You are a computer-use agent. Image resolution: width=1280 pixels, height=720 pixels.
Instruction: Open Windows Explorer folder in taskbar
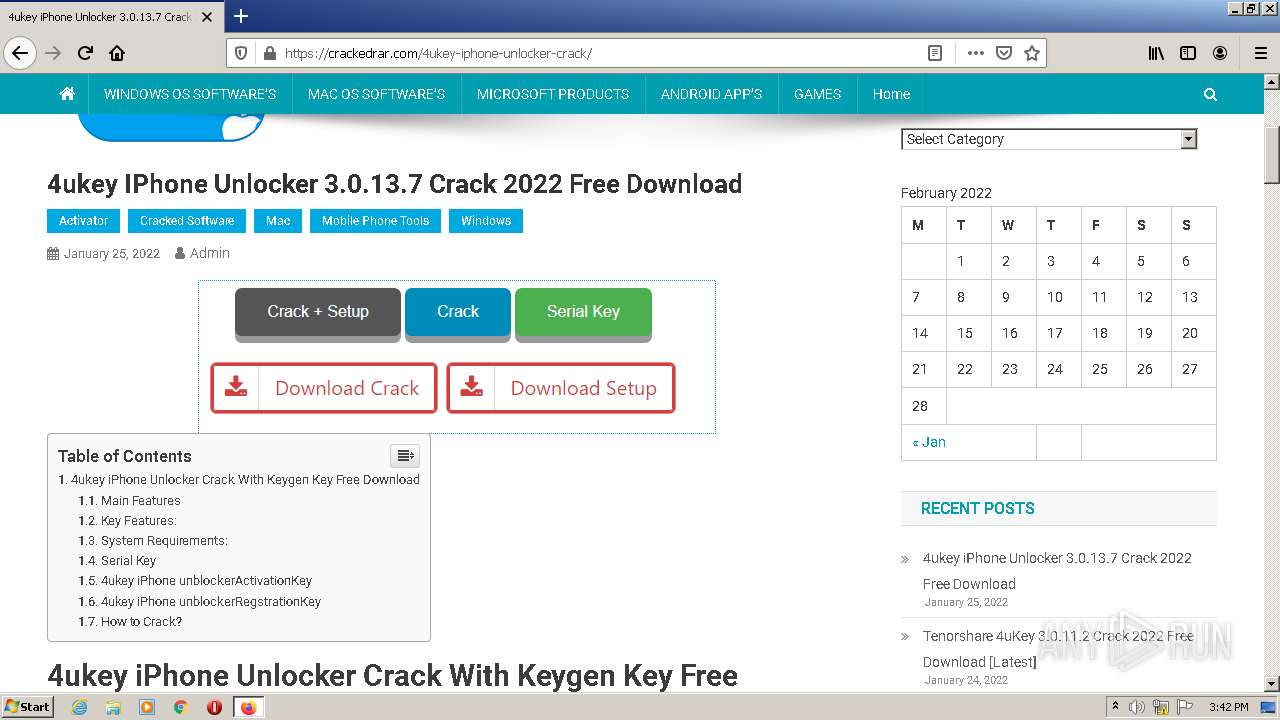113,707
